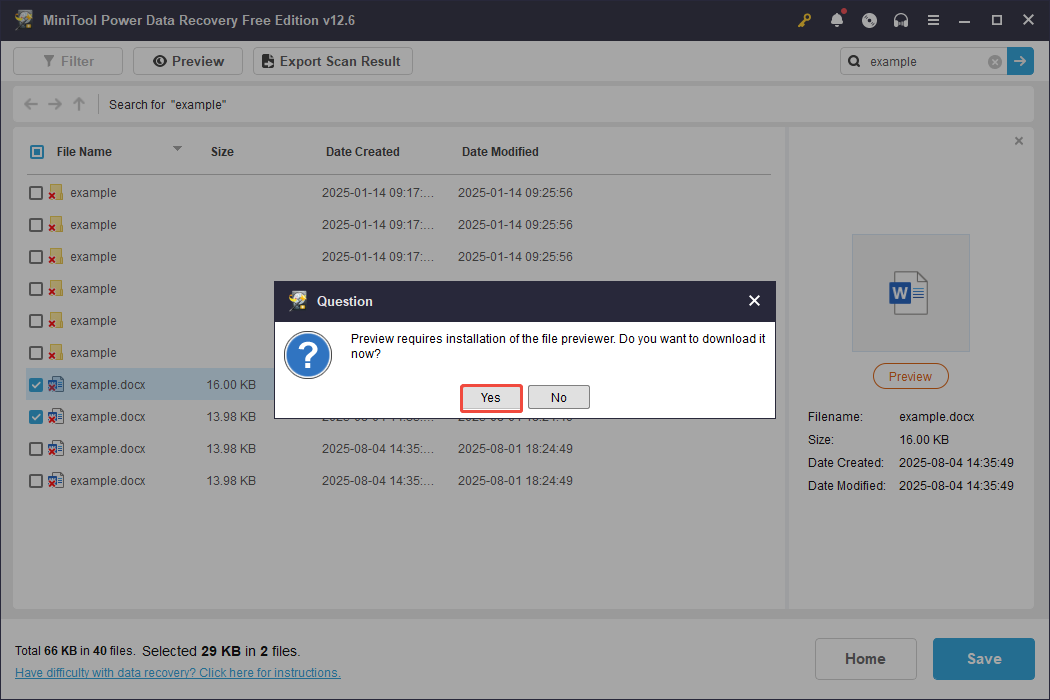This screenshot has width=1050, height=700.
Task: Clear the search box text with X icon
Action: 994,62
